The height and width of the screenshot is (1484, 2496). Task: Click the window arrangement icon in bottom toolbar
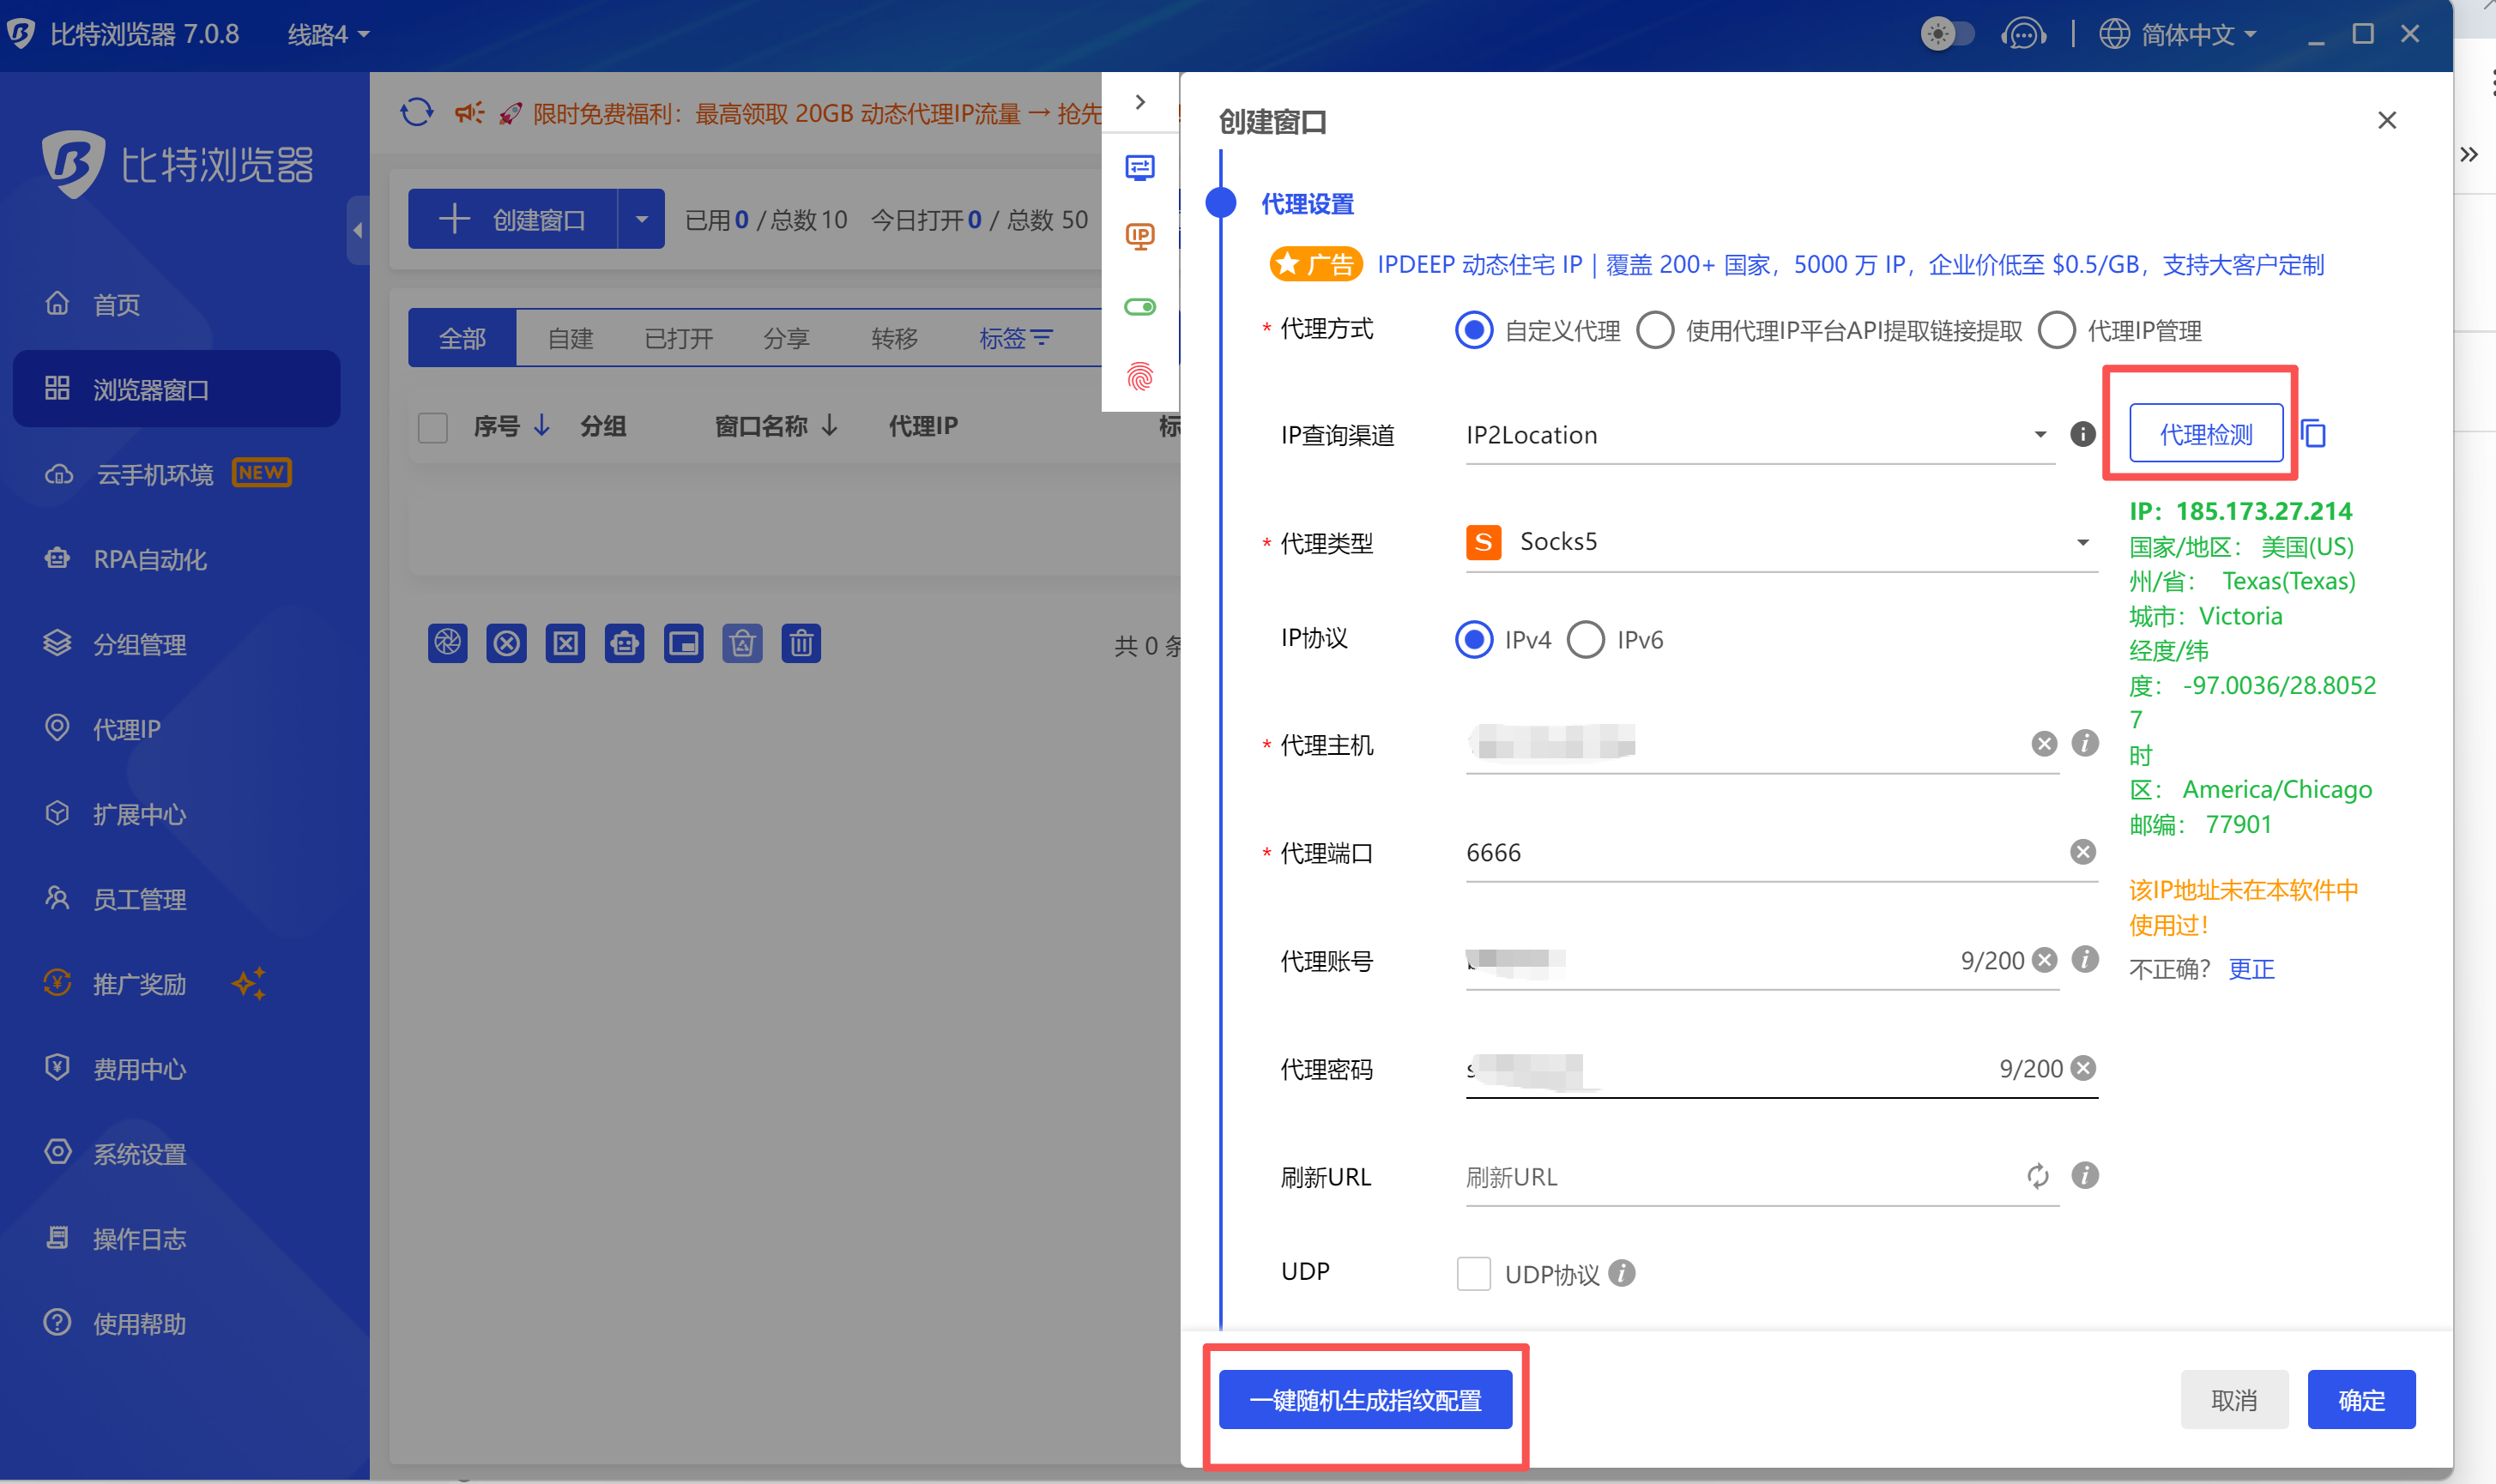684,643
